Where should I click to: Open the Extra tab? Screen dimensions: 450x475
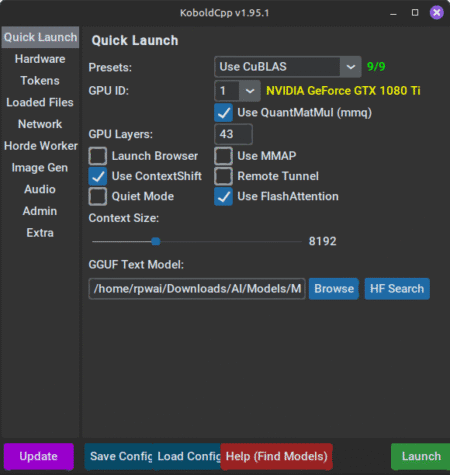pyautogui.click(x=40, y=232)
